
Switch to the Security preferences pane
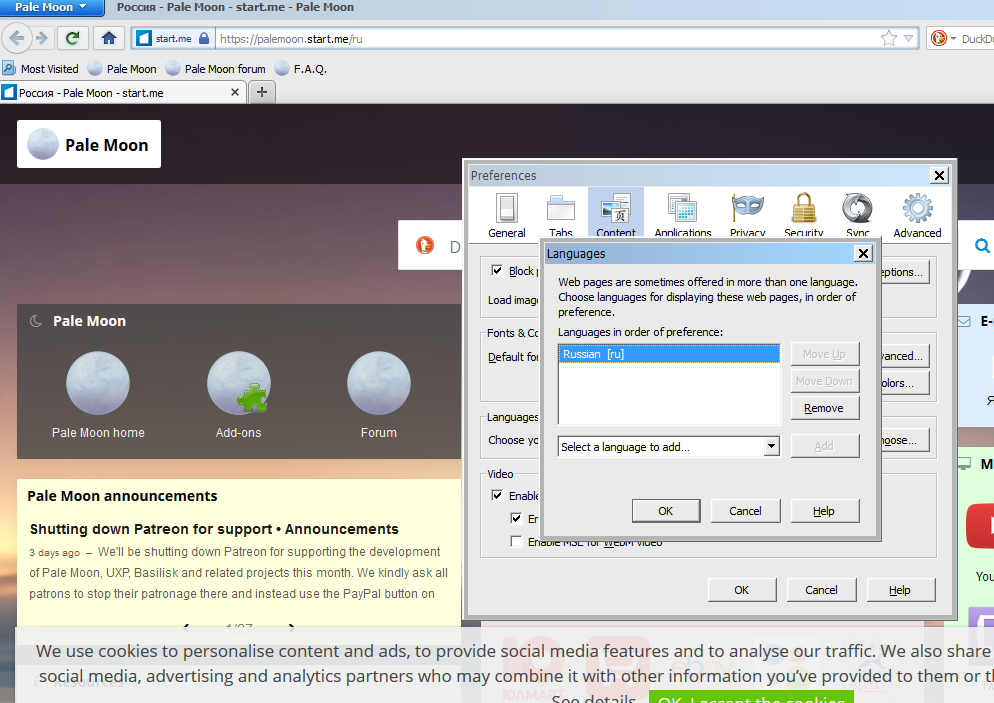[x=803, y=215]
